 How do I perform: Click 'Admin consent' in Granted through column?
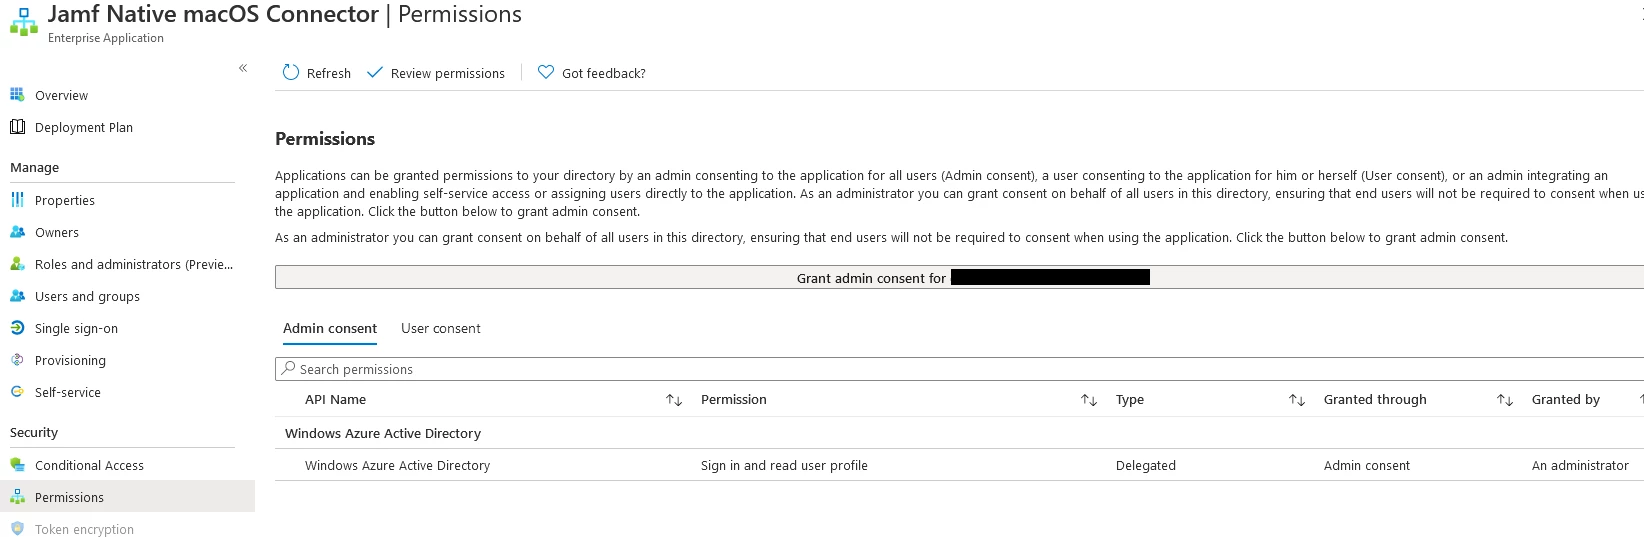[1367, 465]
